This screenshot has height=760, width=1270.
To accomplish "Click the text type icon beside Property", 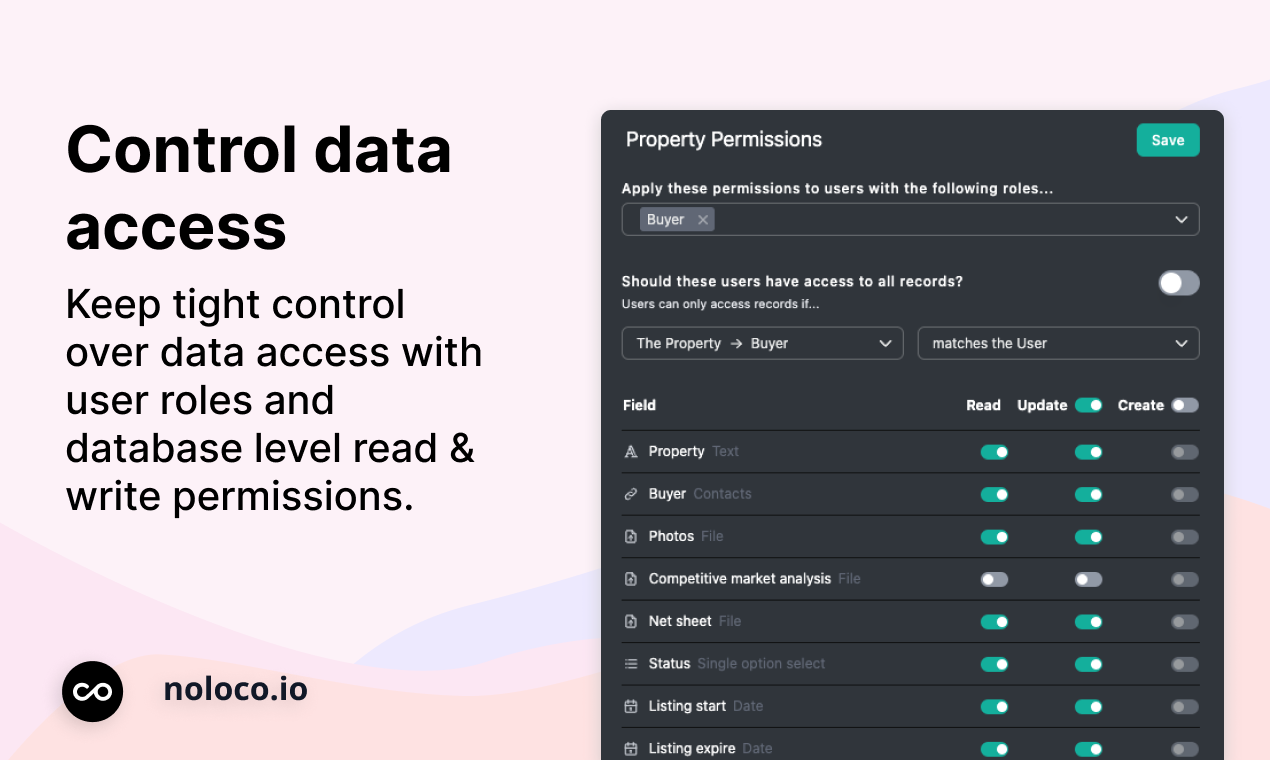I will point(631,452).
